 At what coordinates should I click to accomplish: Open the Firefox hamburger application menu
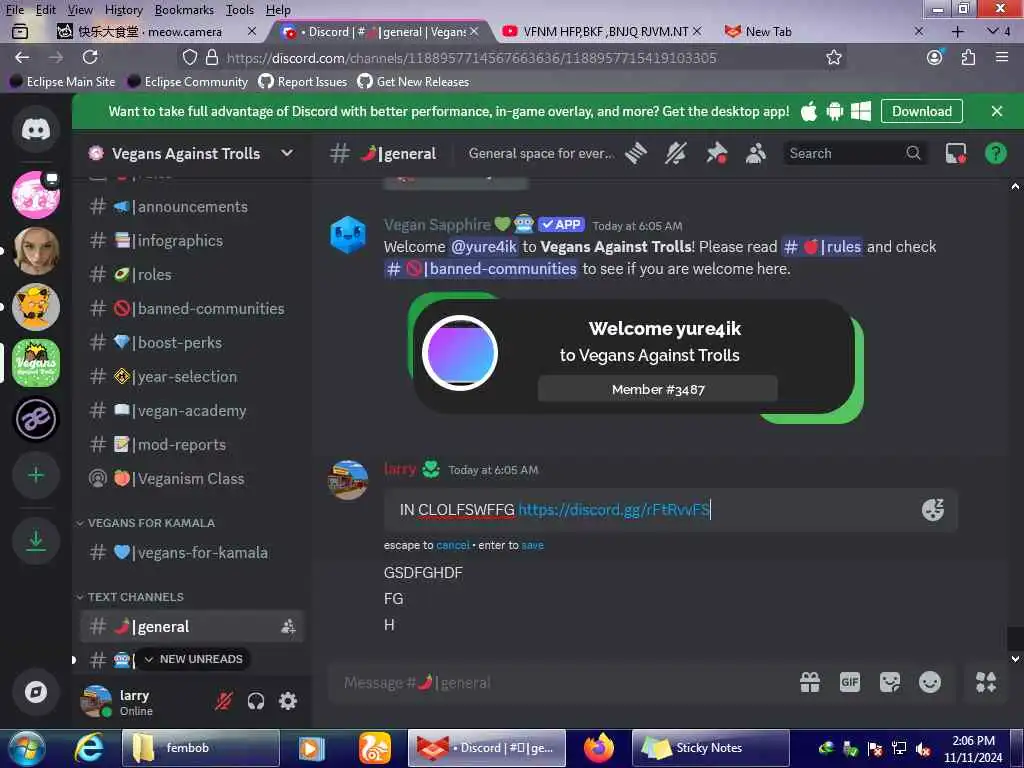1002,57
